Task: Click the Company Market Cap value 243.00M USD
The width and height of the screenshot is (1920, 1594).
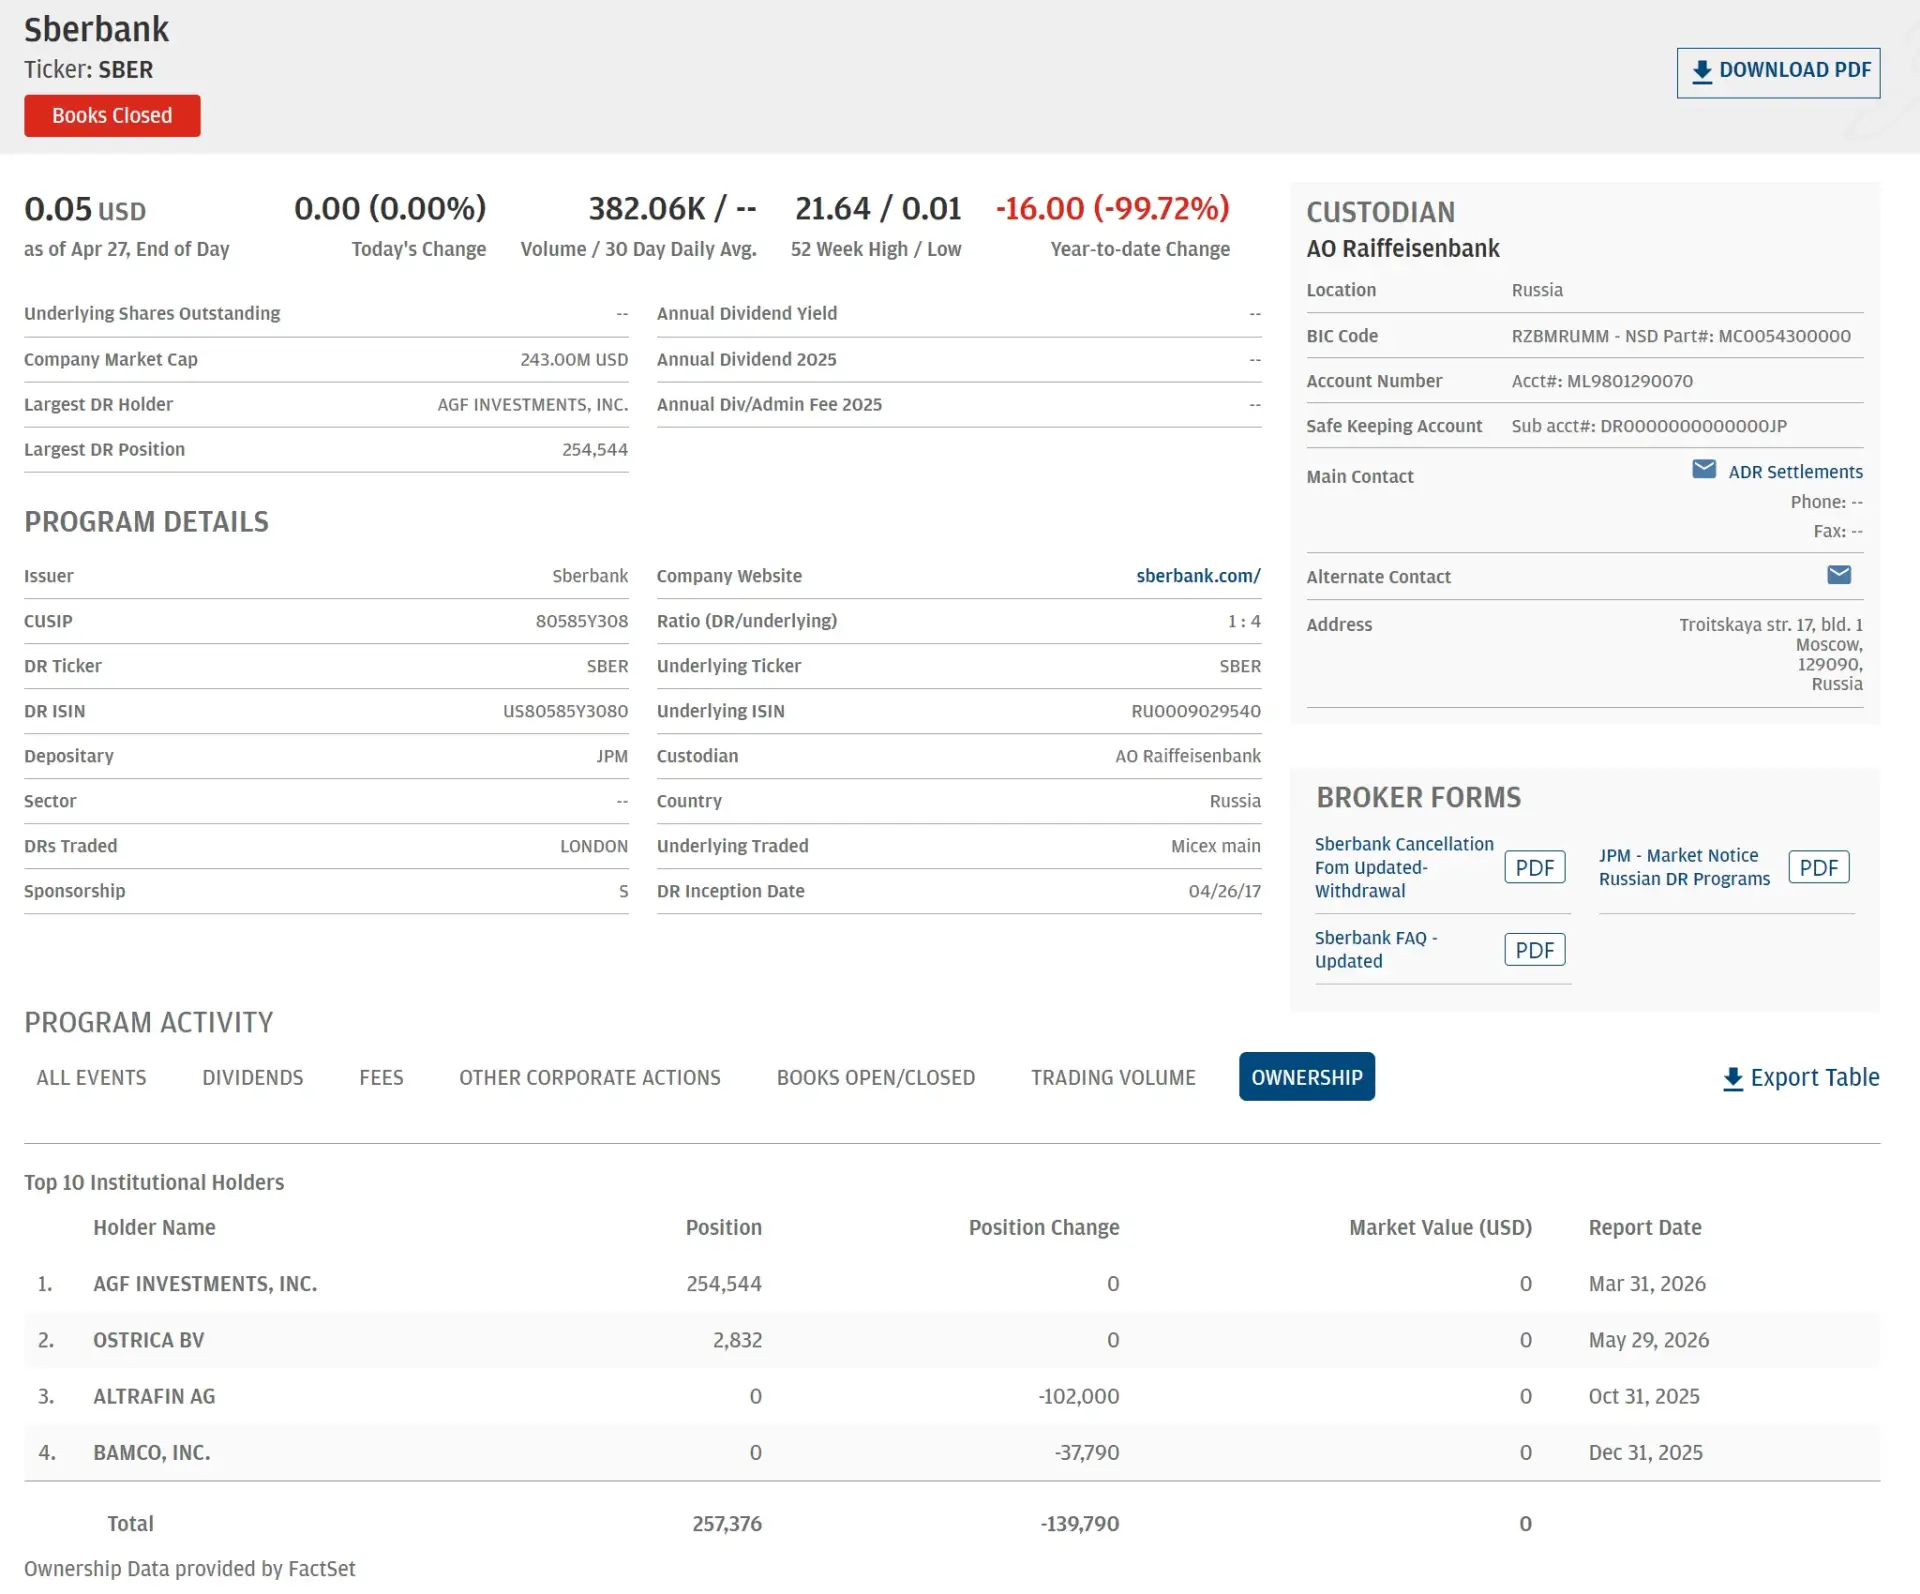Action: pyautogui.click(x=574, y=359)
